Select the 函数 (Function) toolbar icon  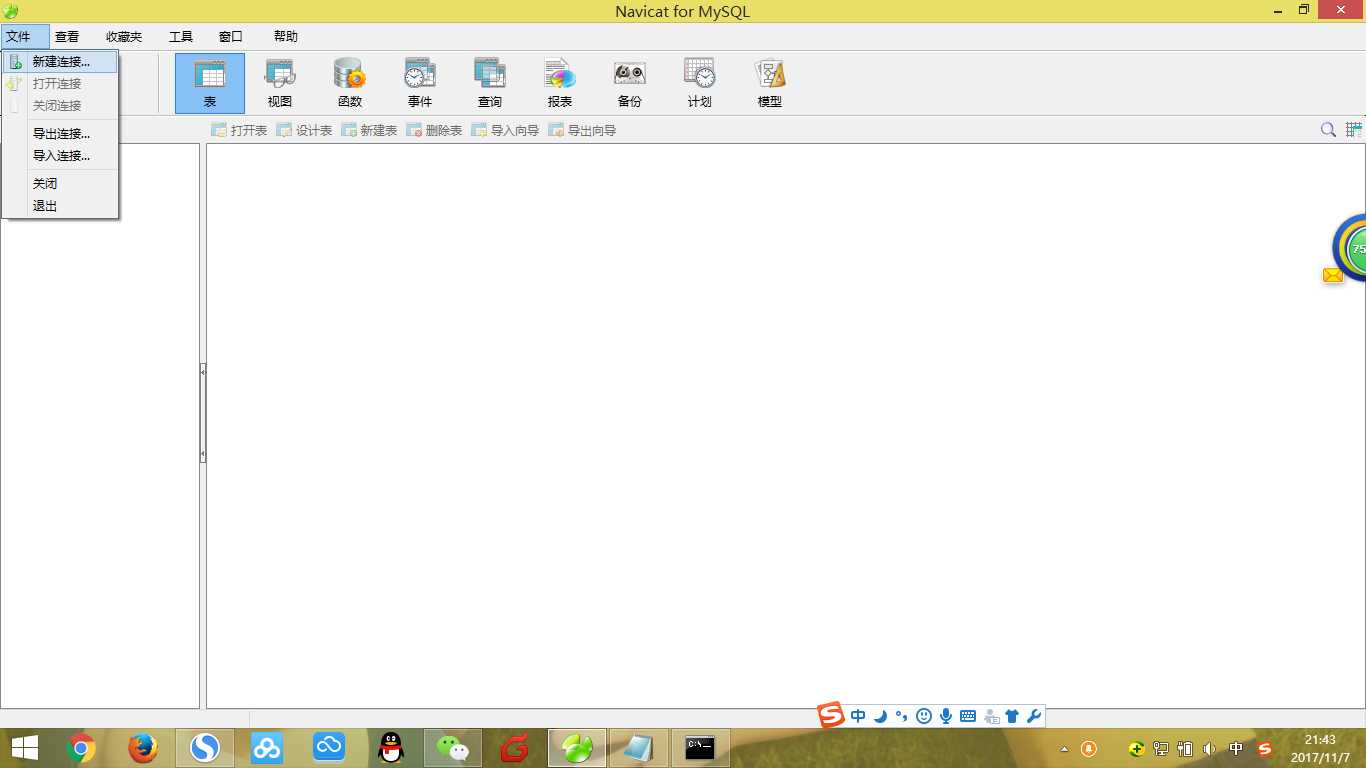click(x=350, y=83)
